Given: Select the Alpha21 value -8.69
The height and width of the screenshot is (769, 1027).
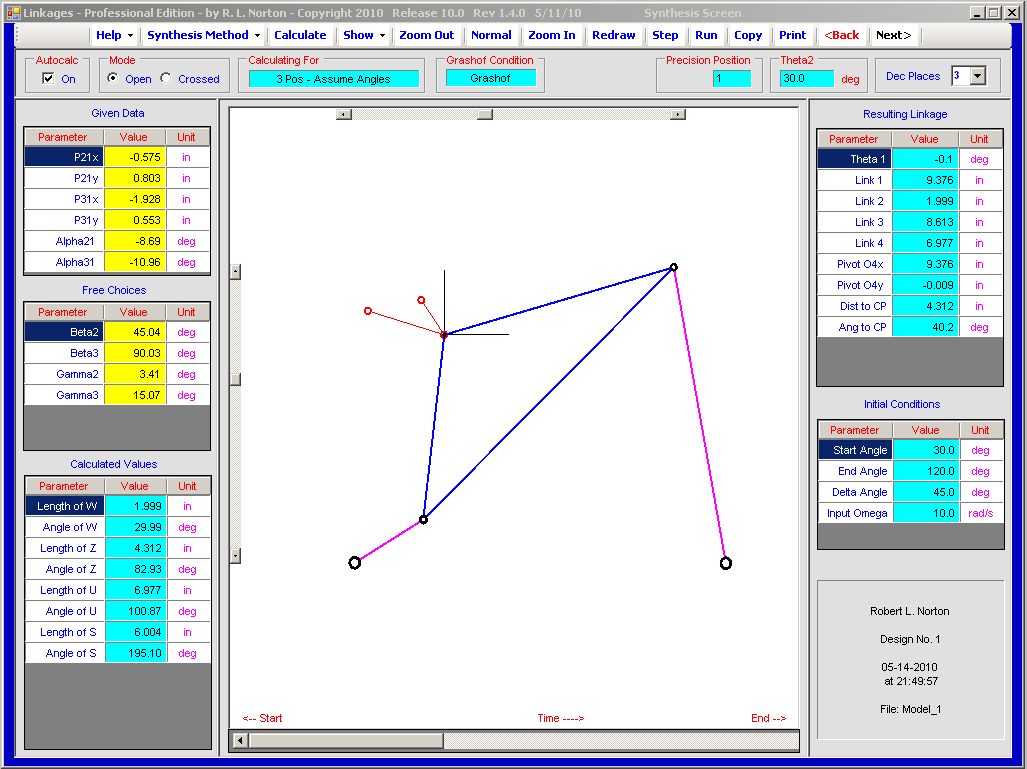Looking at the screenshot, I should tap(134, 241).
